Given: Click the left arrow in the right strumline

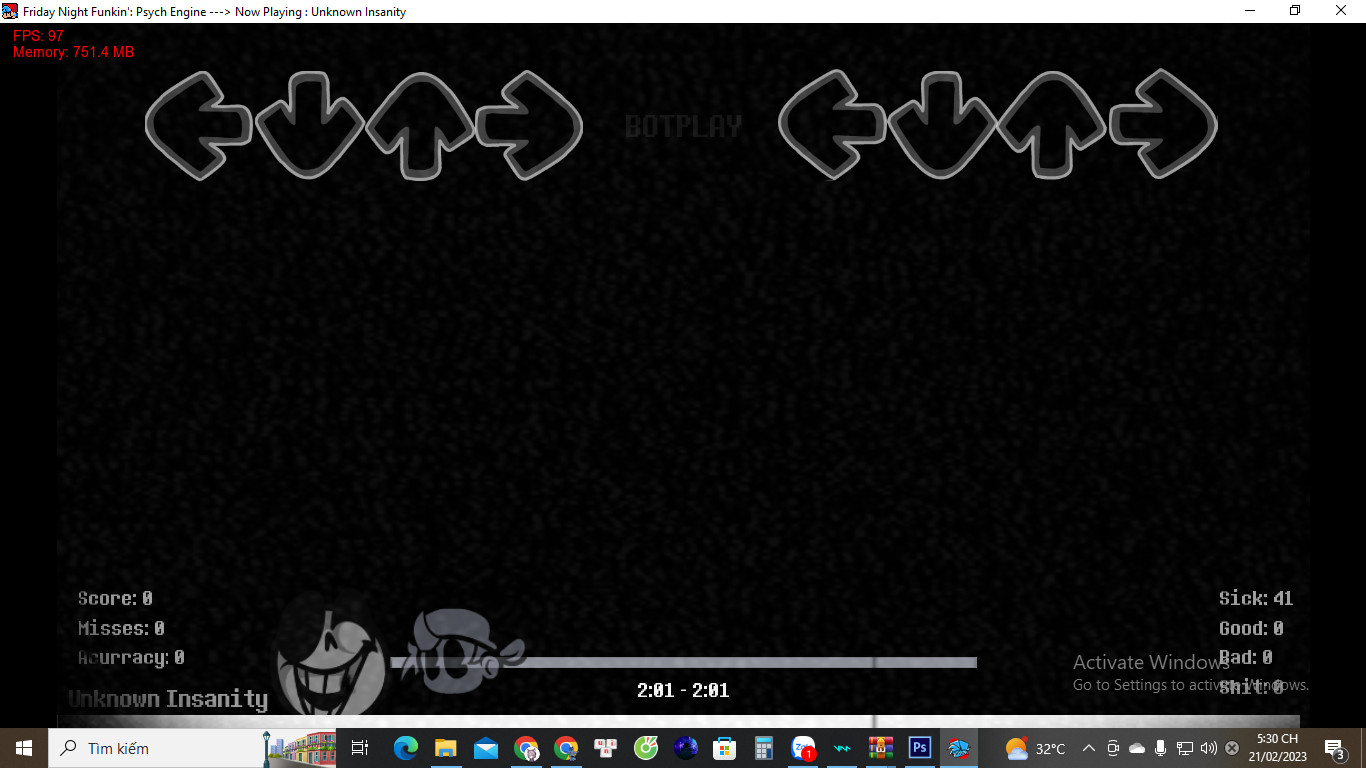Looking at the screenshot, I should [831, 126].
